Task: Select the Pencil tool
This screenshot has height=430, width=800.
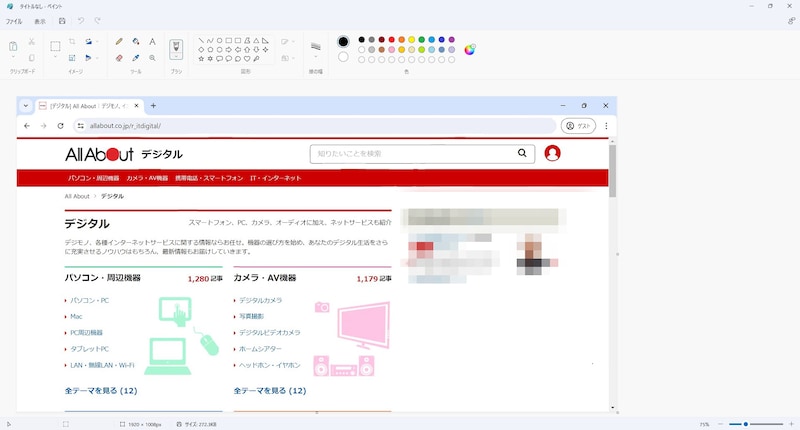Action: pyautogui.click(x=119, y=42)
